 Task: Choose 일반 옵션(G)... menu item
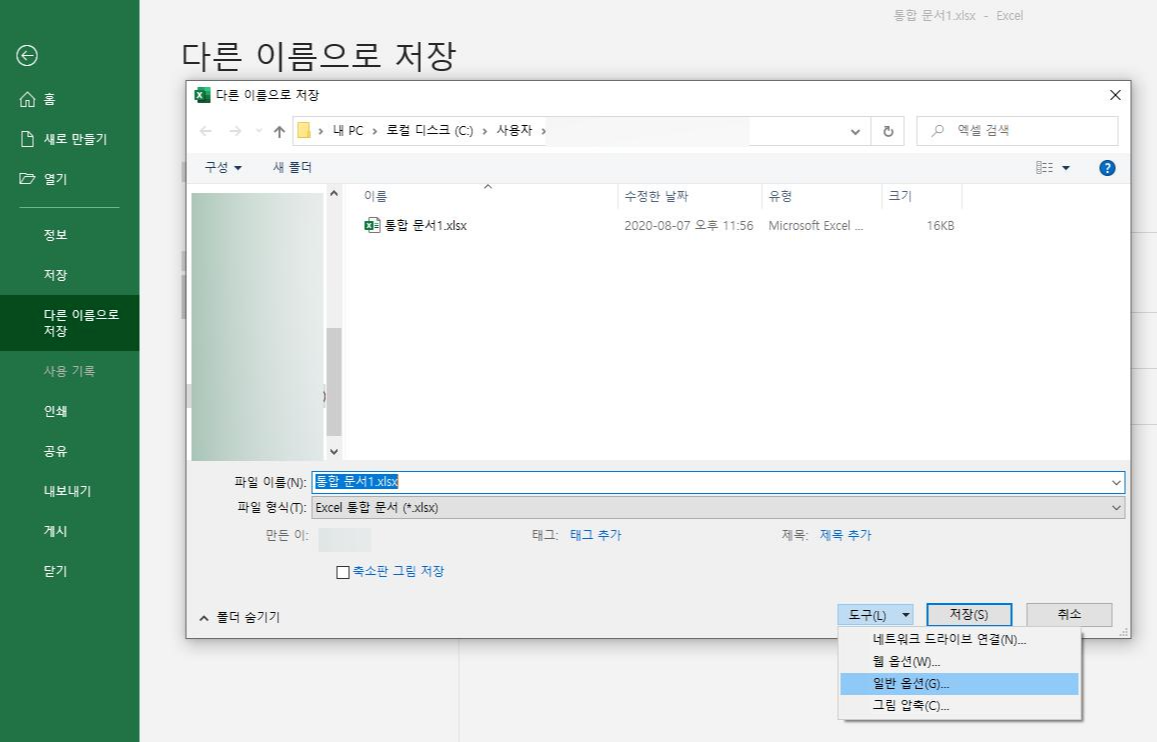[x=959, y=684]
